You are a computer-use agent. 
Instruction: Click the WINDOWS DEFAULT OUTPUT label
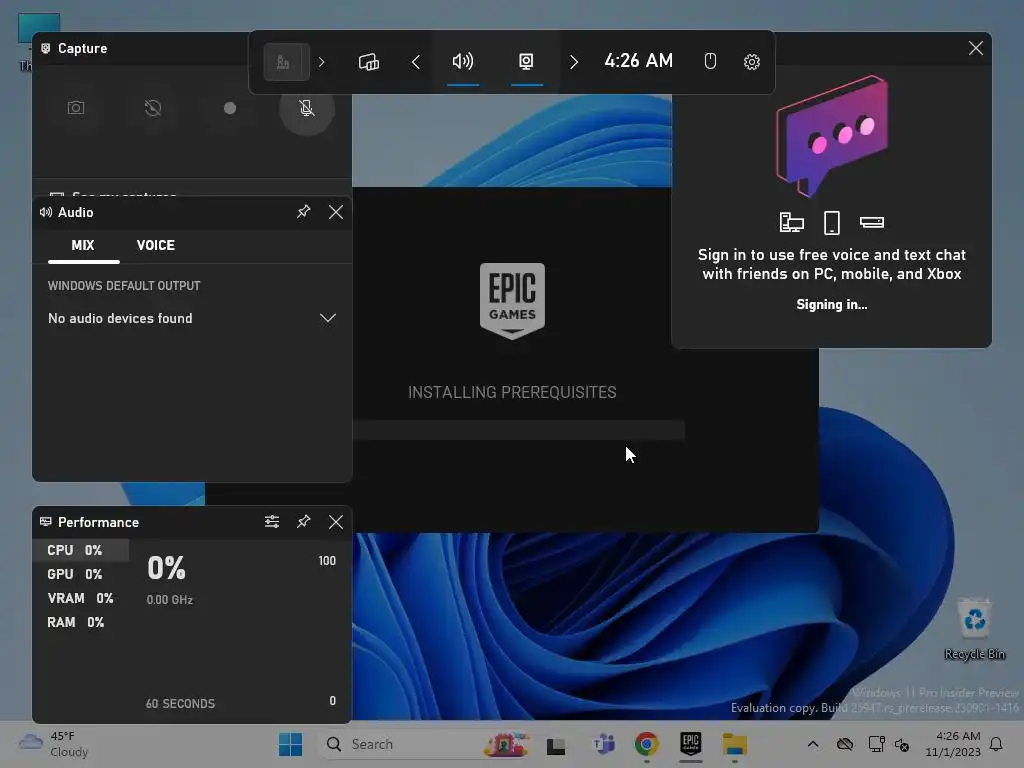tap(124, 286)
